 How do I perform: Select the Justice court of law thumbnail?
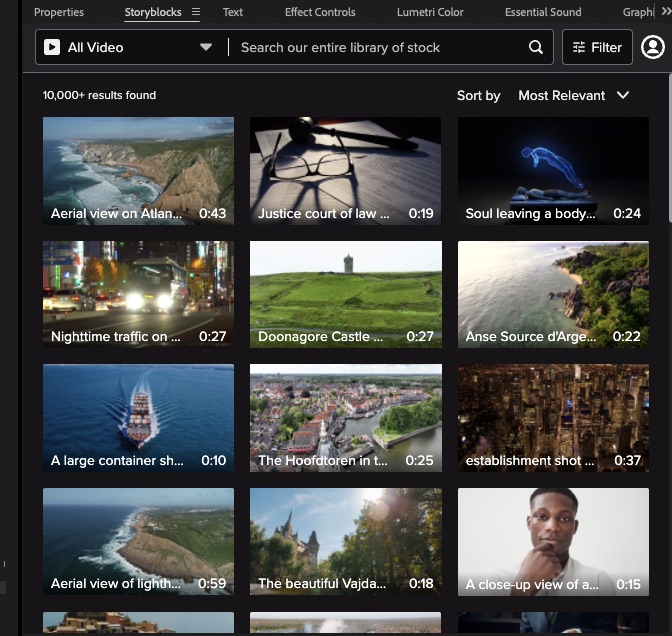point(345,170)
